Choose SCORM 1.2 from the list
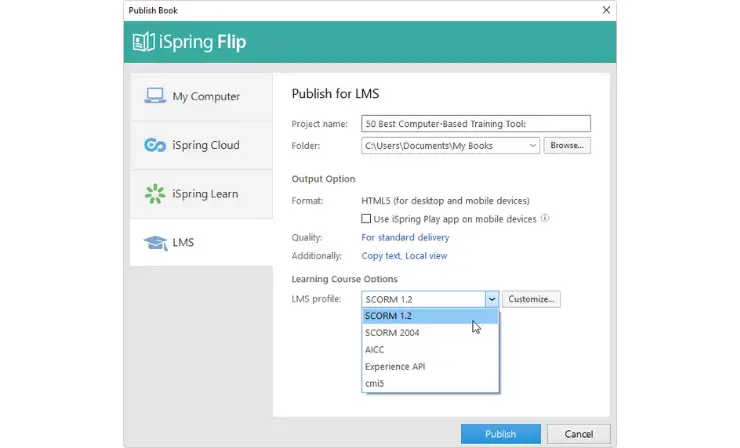740x448 pixels. (430, 316)
